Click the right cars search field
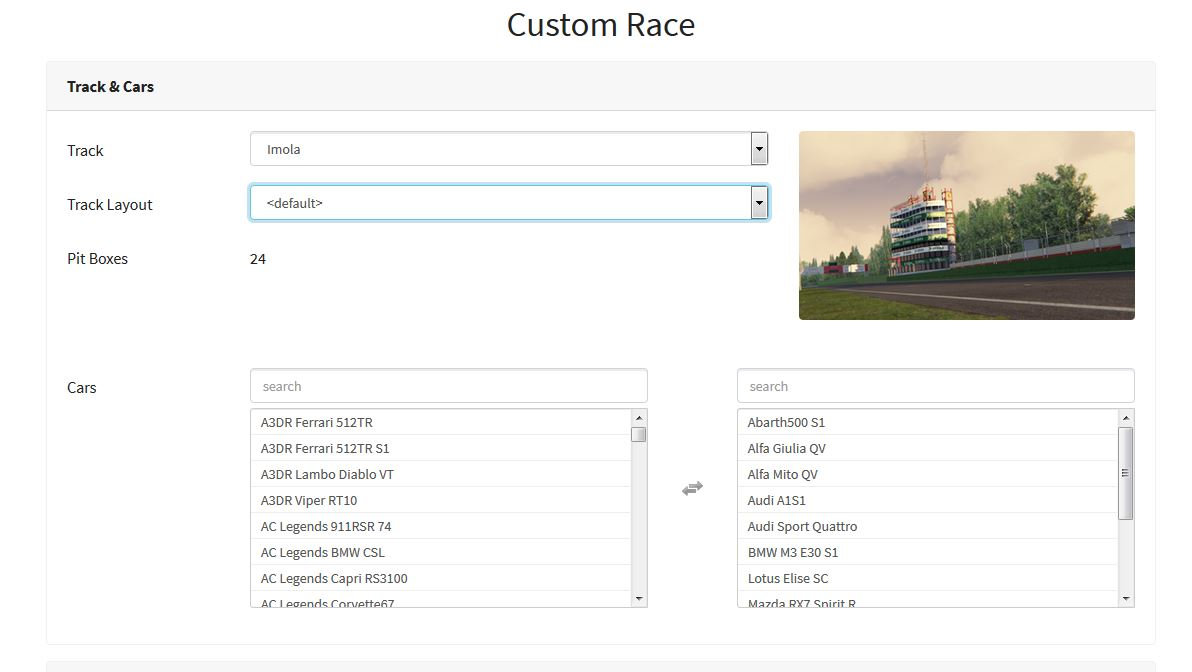Image resolution: width=1192 pixels, height=672 pixels. coord(935,386)
